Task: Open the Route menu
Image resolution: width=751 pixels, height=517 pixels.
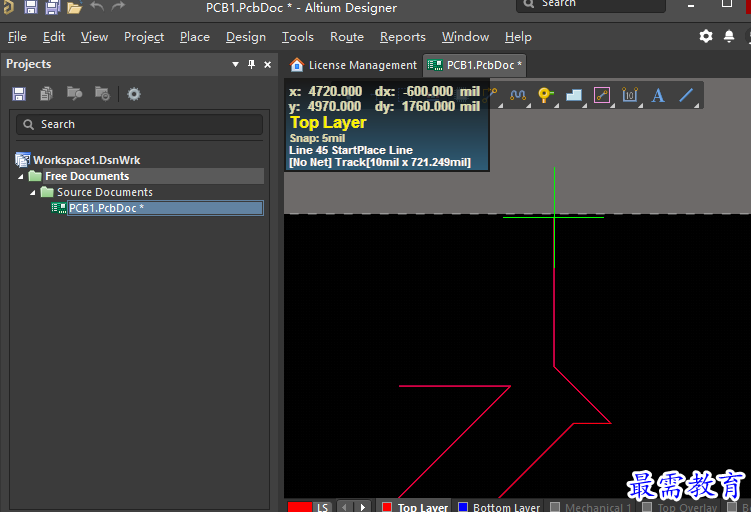Action: point(347,37)
